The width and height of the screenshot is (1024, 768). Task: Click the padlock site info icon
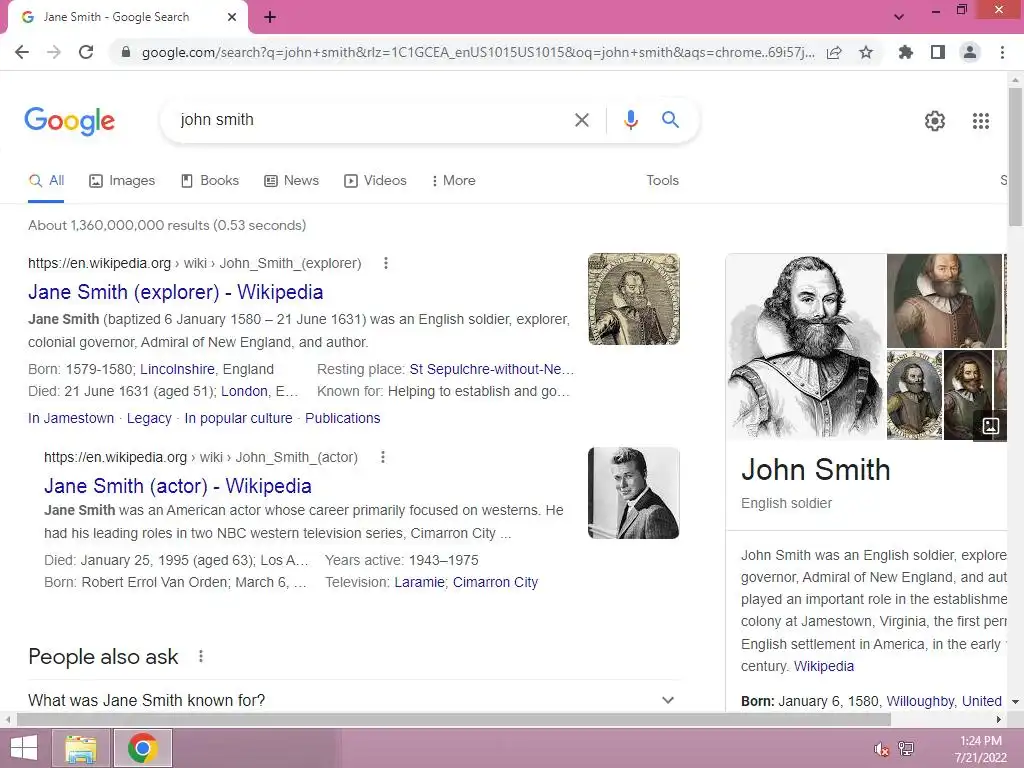126,52
